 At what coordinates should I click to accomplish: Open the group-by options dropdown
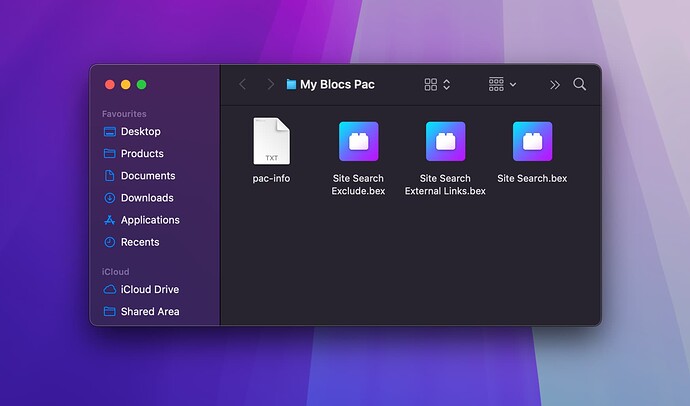(x=502, y=85)
